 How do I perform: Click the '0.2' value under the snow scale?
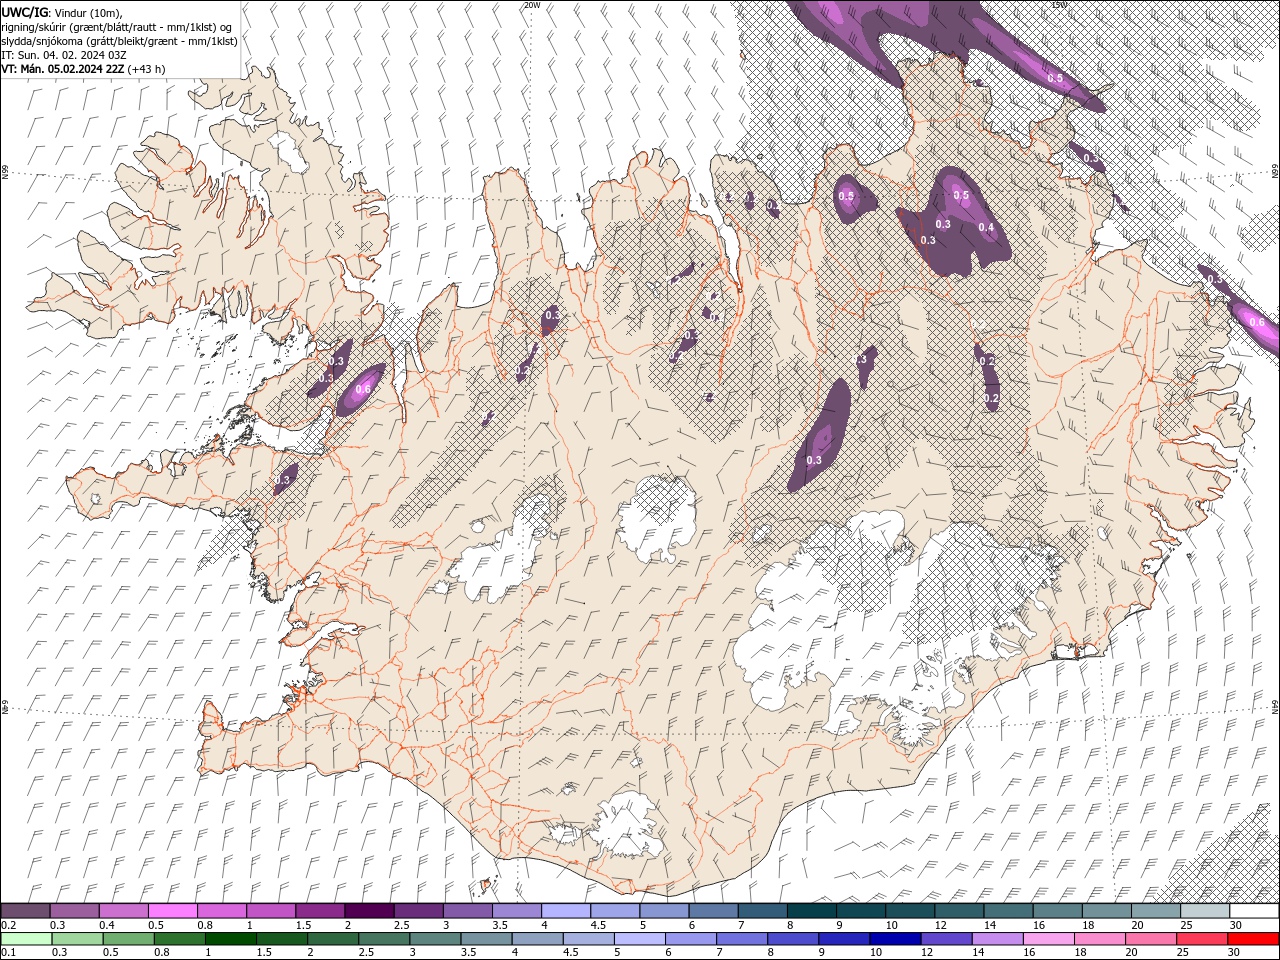pos(8,925)
